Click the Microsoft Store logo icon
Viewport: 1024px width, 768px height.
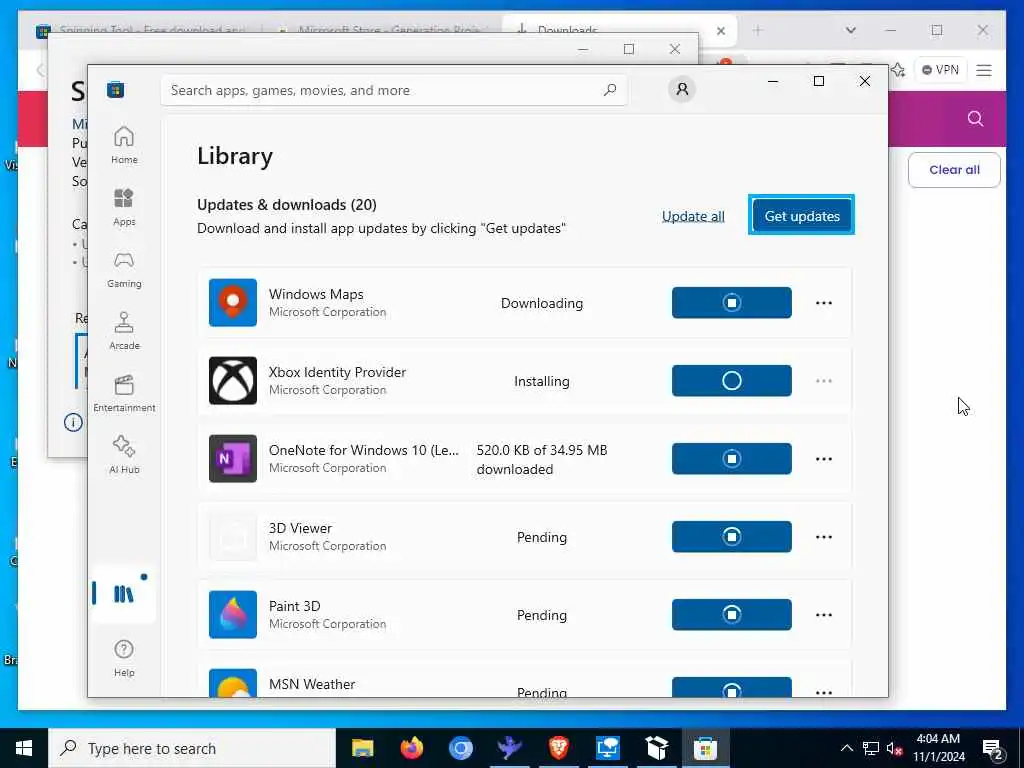pos(116,89)
